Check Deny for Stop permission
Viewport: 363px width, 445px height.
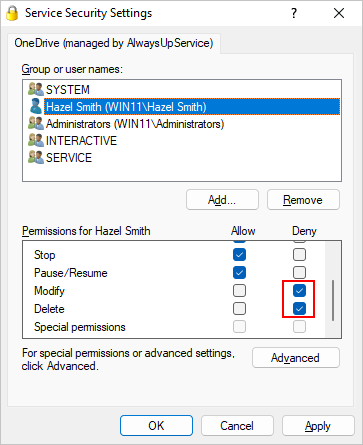[299, 255]
